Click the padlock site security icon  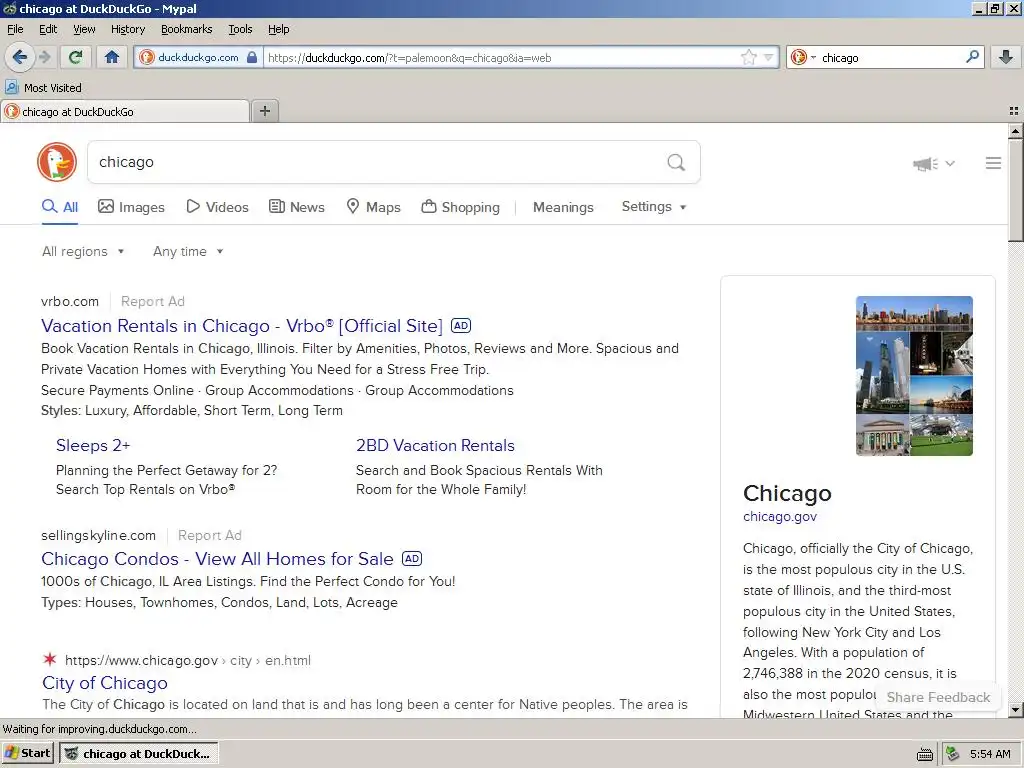point(252,57)
